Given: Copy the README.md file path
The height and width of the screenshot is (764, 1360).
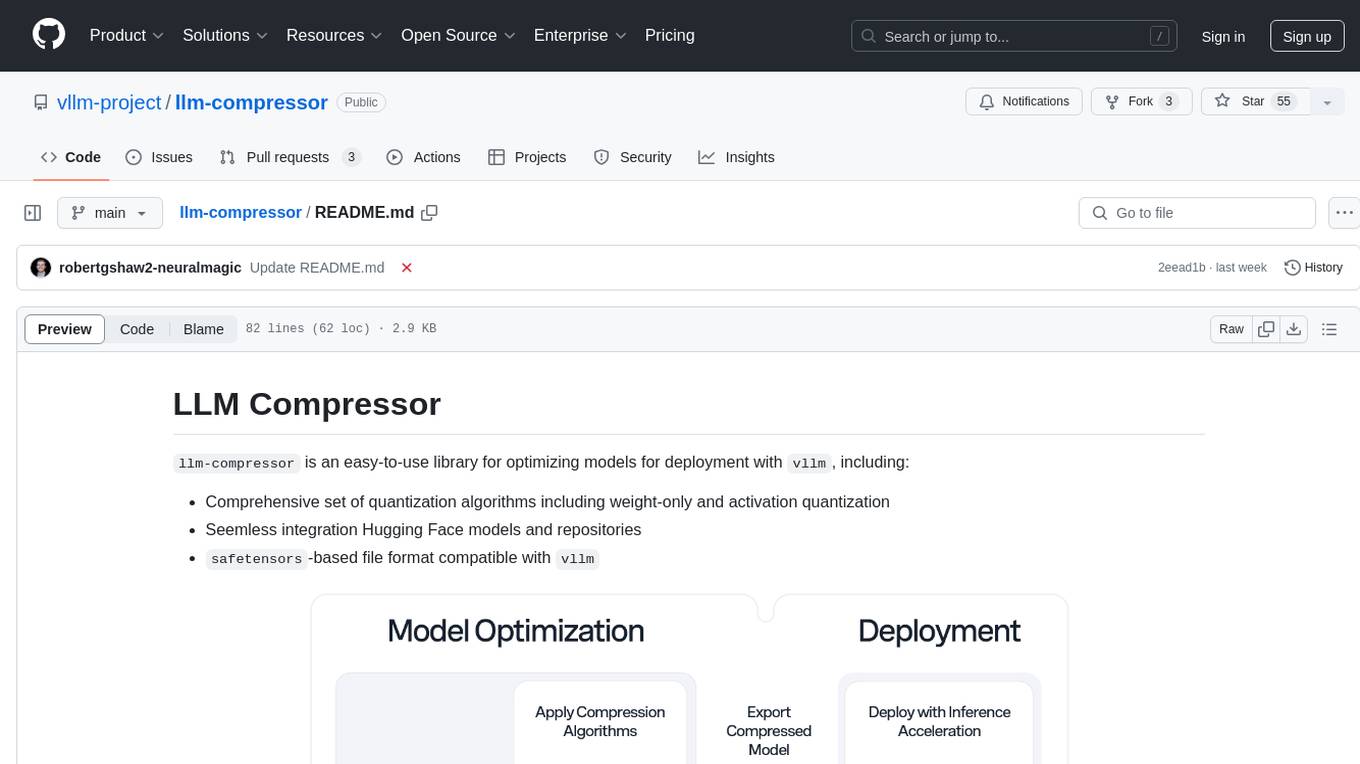Looking at the screenshot, I should point(430,213).
